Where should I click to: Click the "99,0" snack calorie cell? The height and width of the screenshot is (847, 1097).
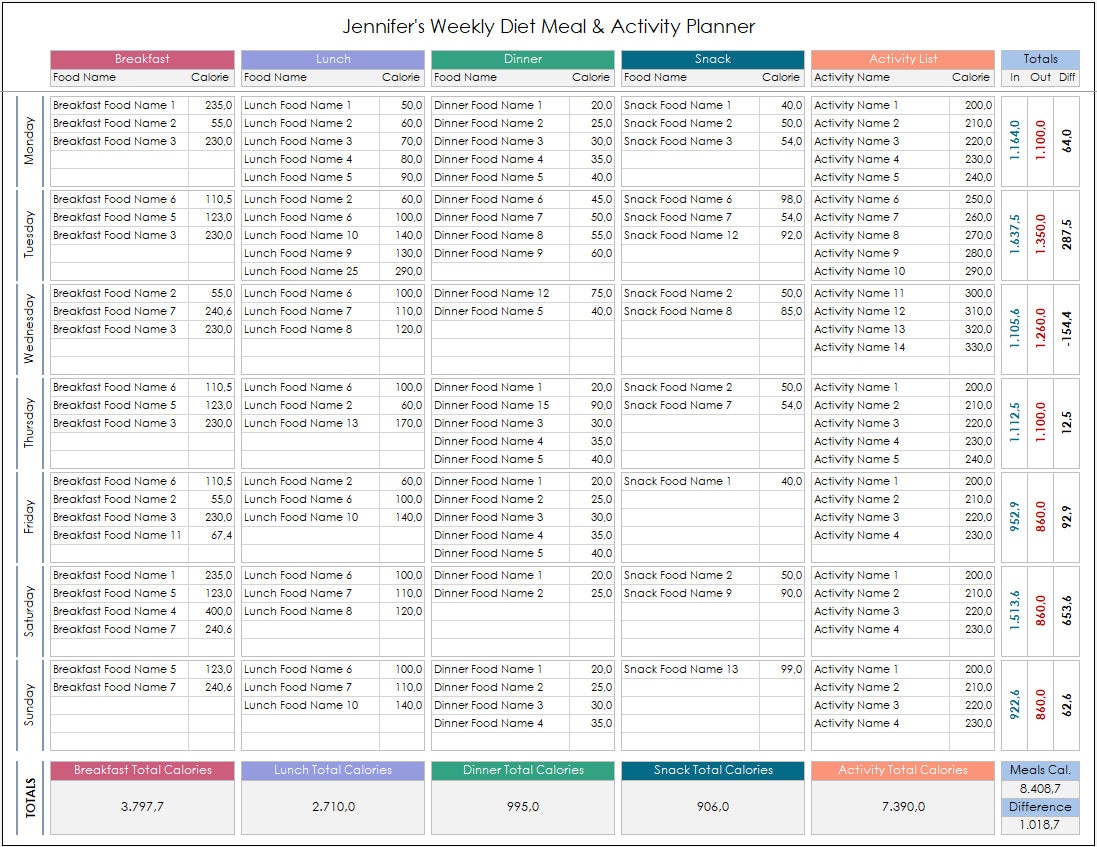pyautogui.click(x=781, y=669)
